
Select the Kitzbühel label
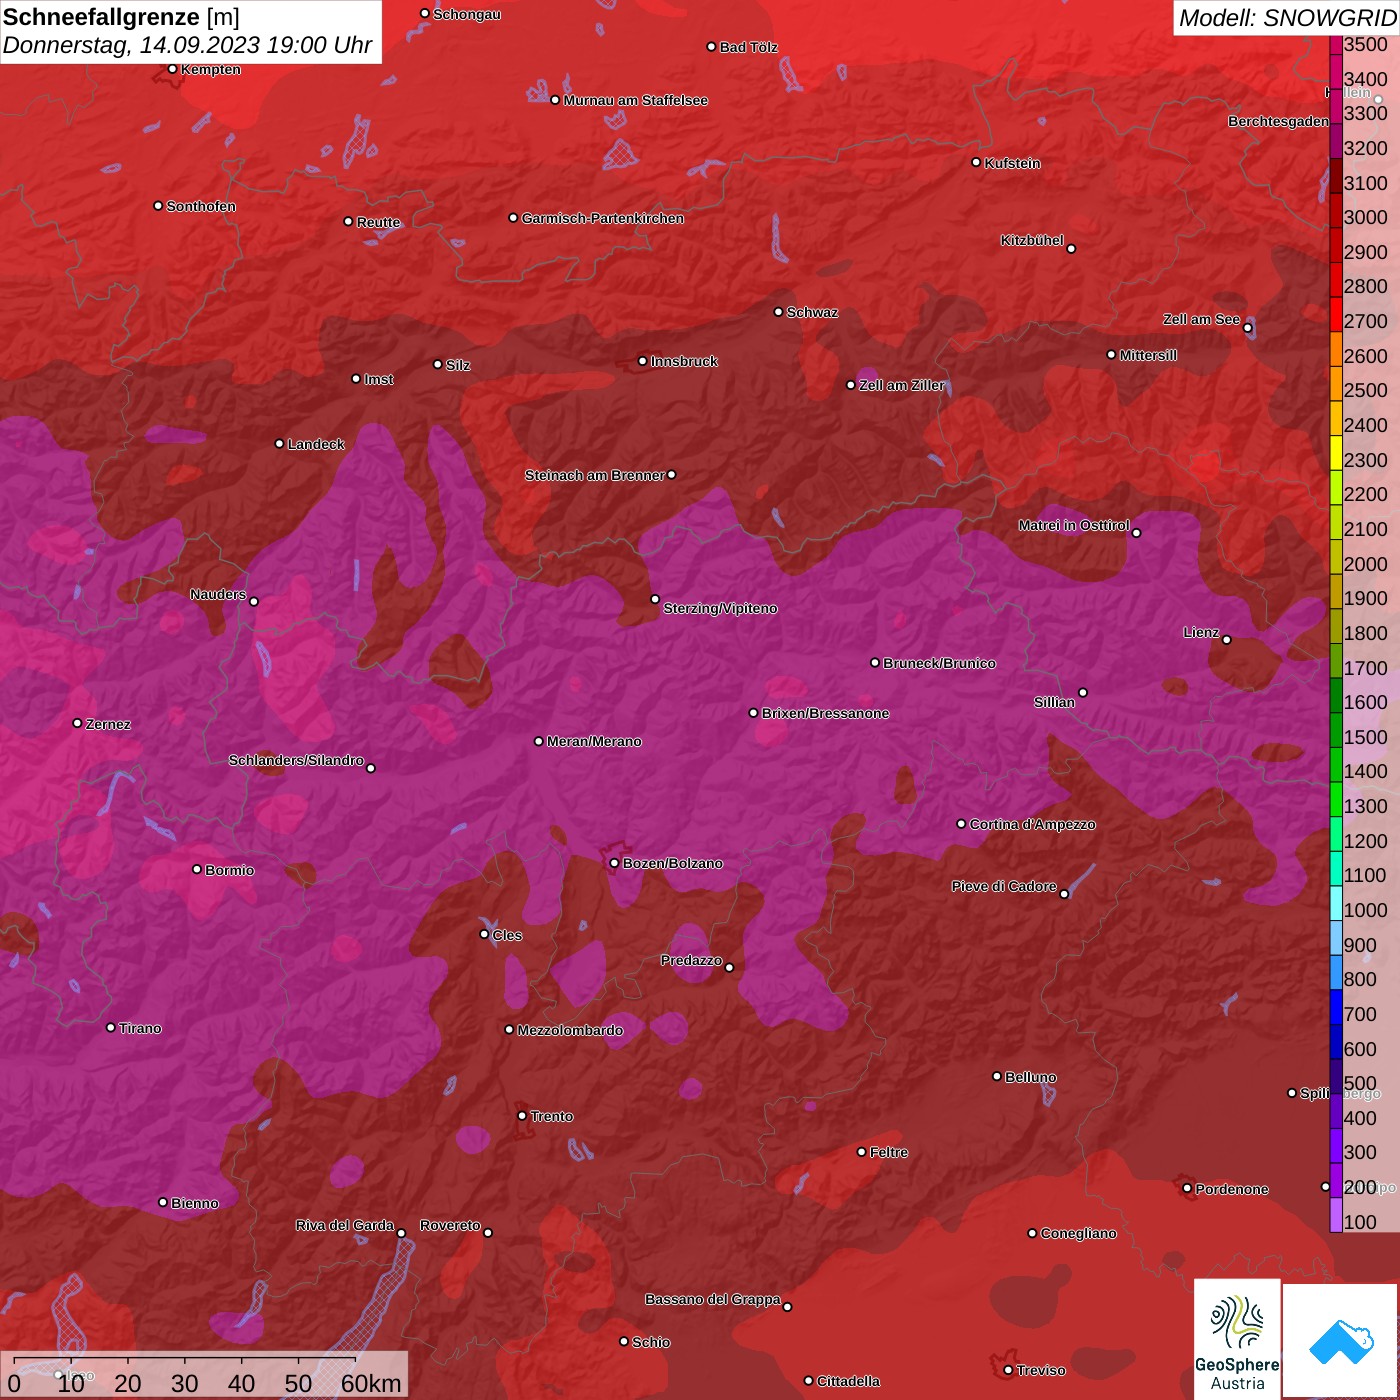[1032, 240]
